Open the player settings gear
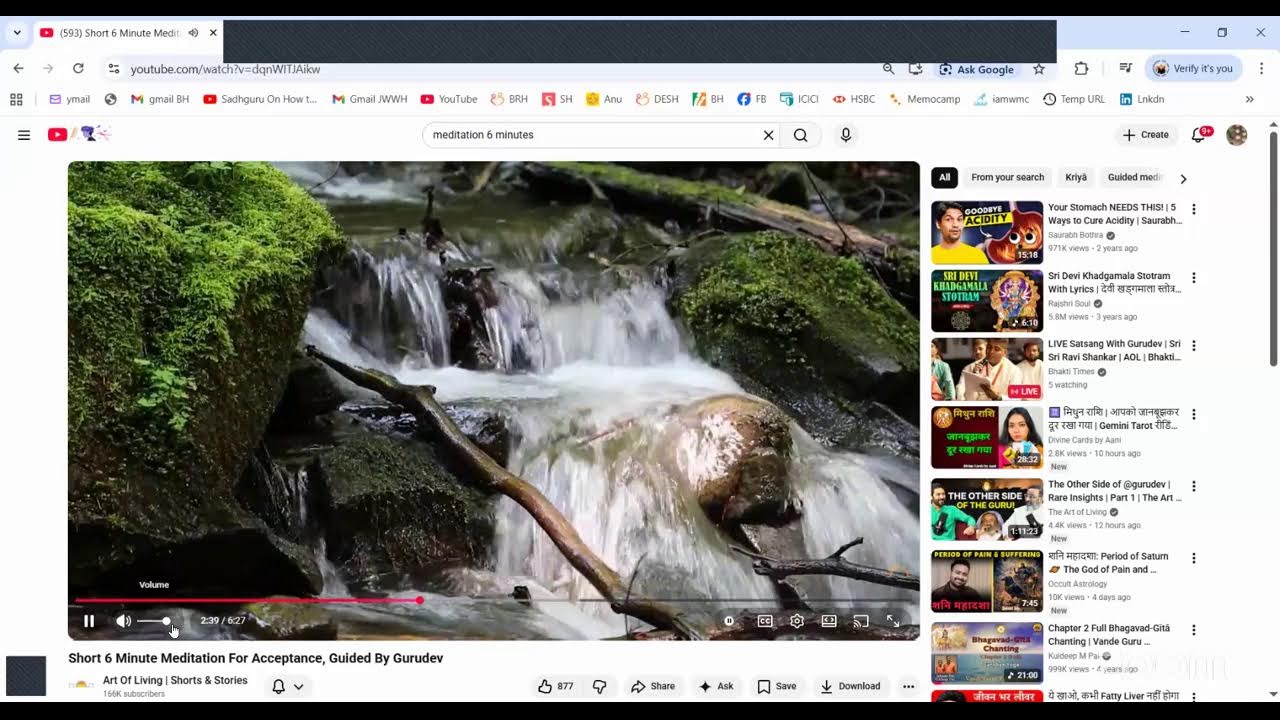 pos(797,621)
